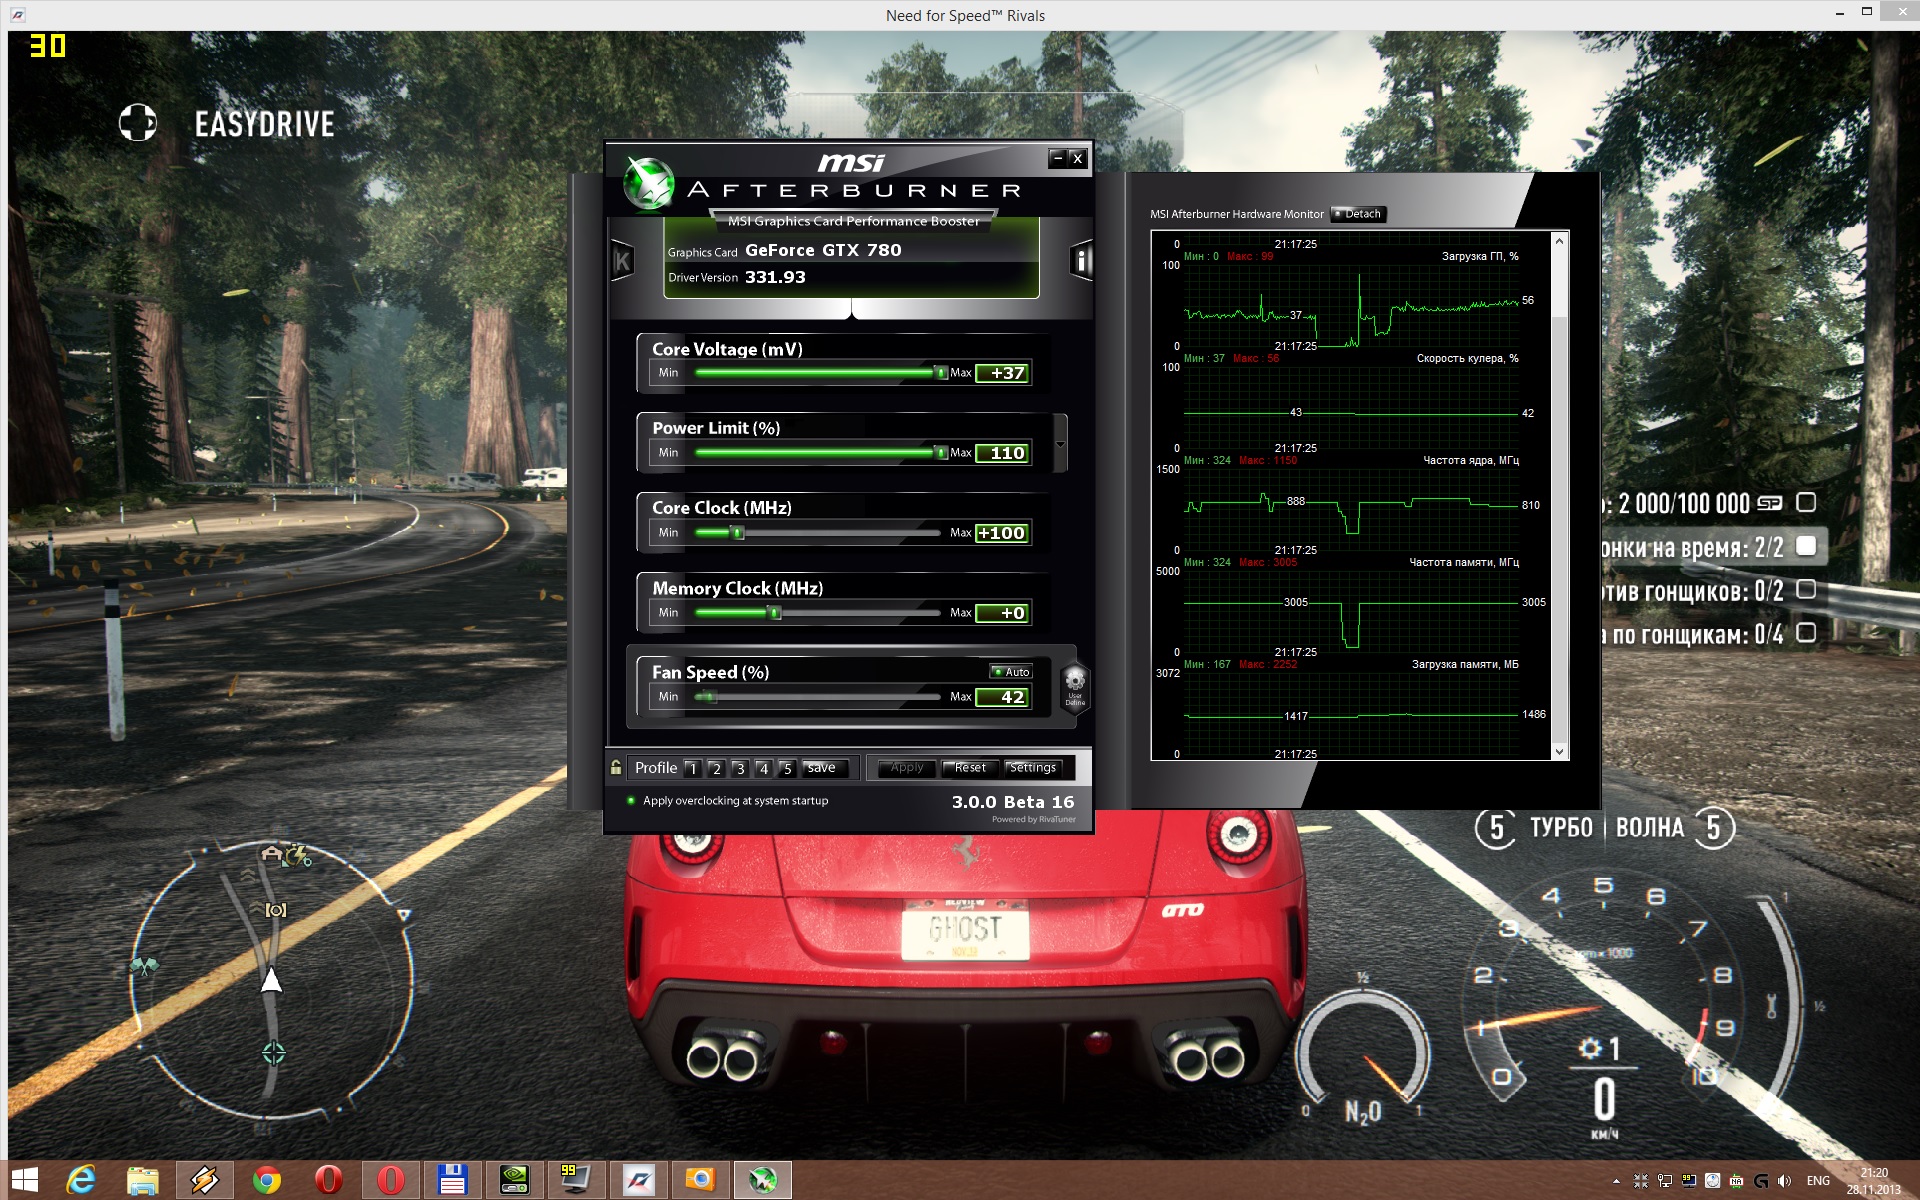
Task: Toggle the Auto fan speed button
Action: click(x=1011, y=671)
